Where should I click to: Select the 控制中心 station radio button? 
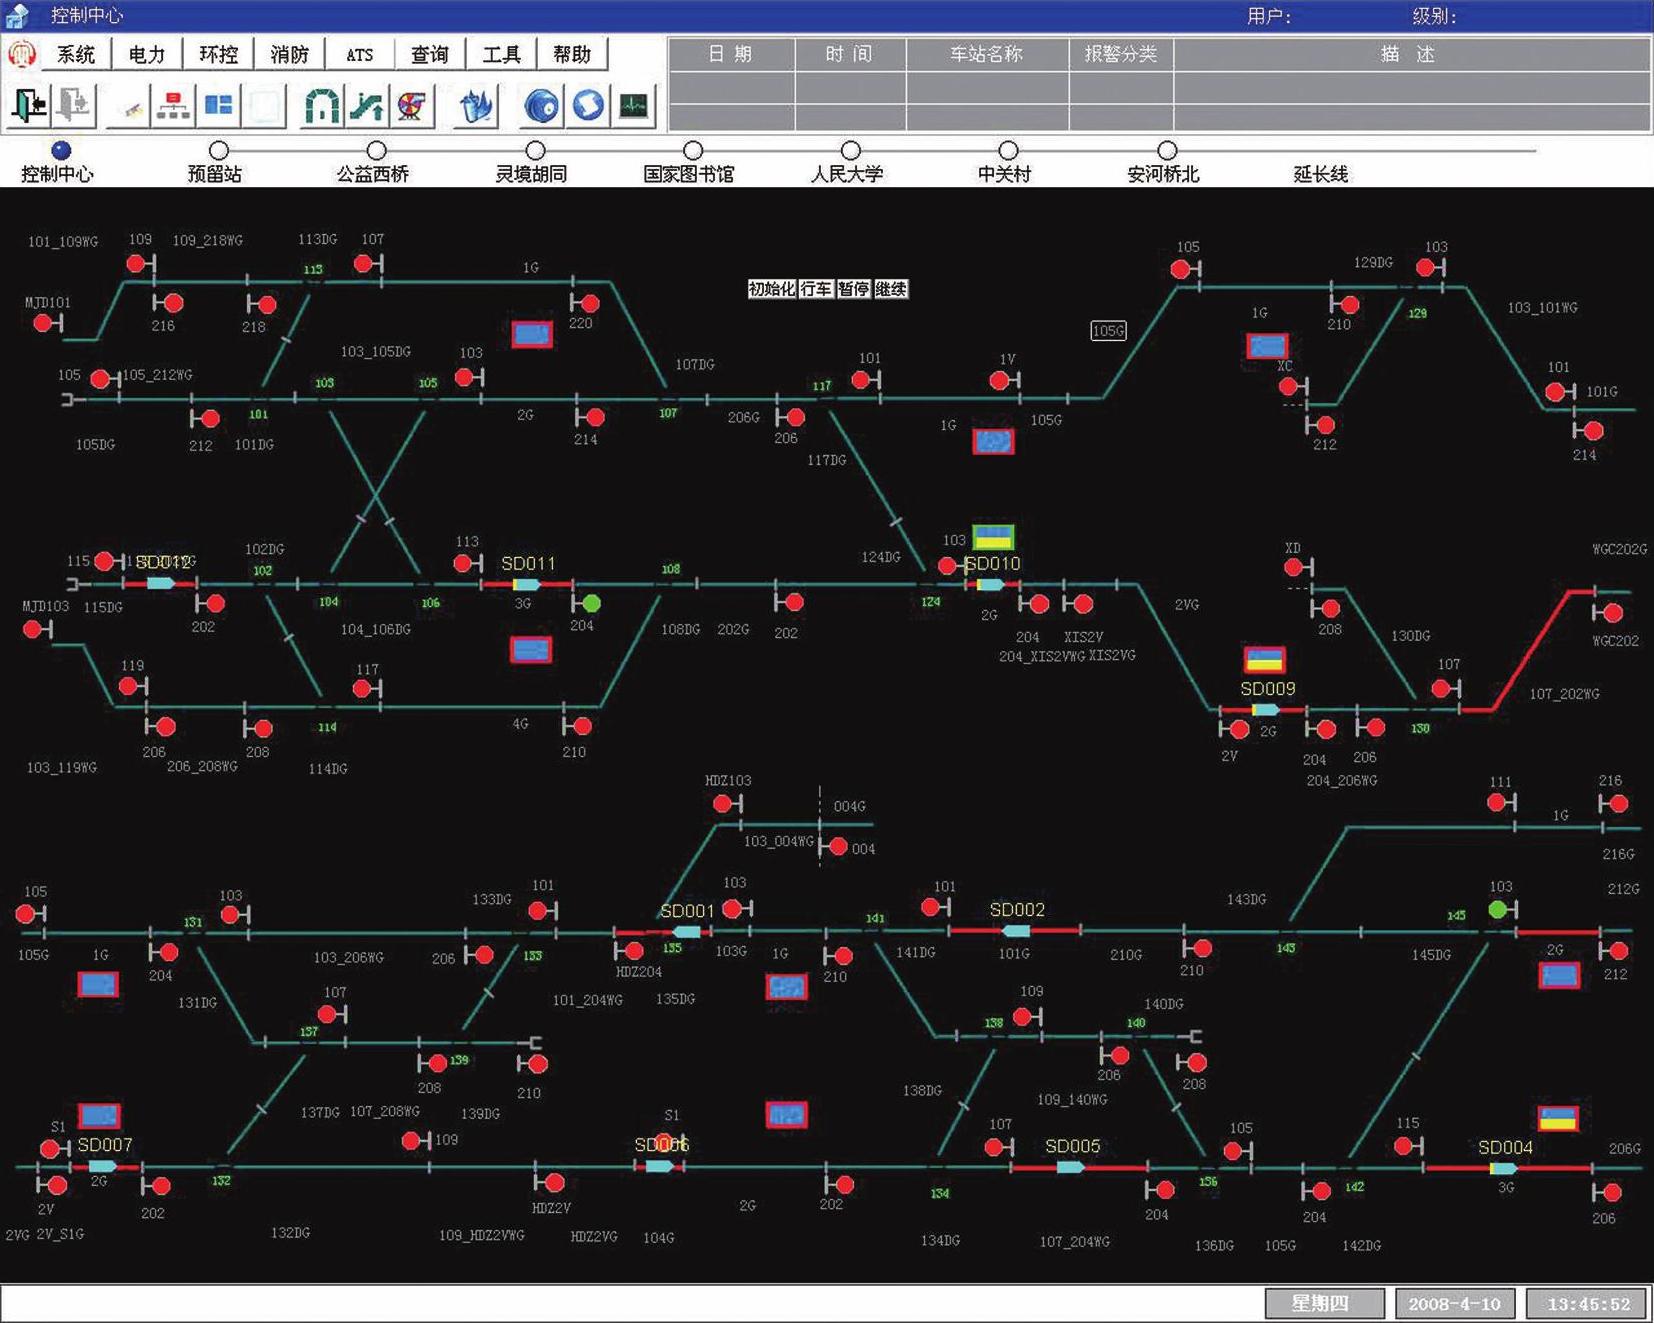pos(61,150)
